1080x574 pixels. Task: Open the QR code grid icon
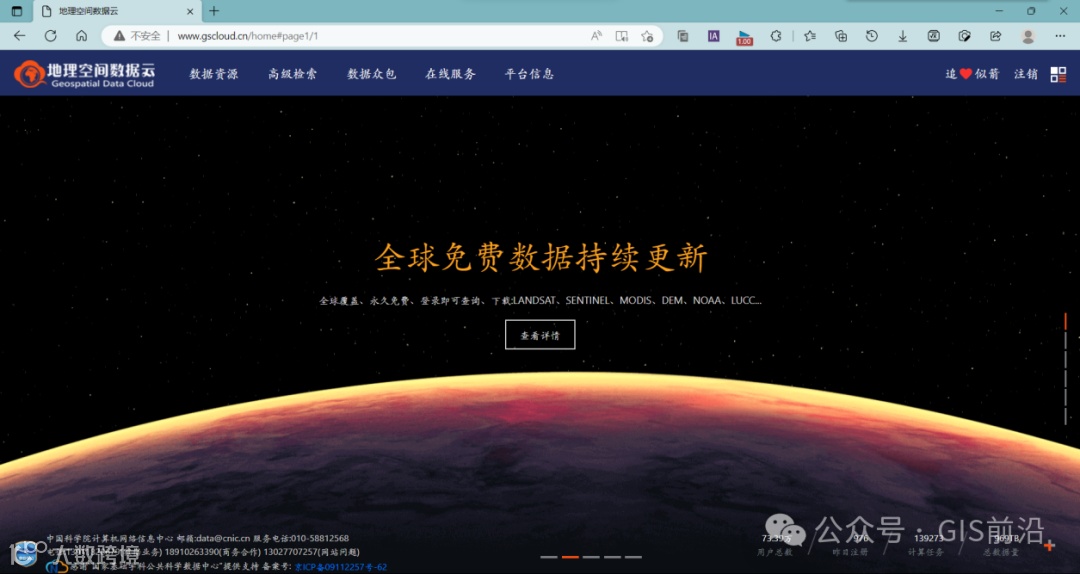tap(1058, 74)
